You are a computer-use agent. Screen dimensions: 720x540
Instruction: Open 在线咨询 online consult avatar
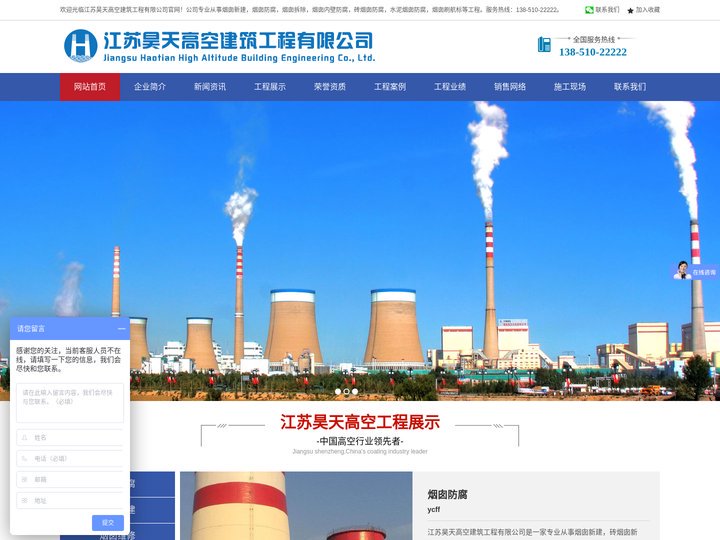(683, 270)
